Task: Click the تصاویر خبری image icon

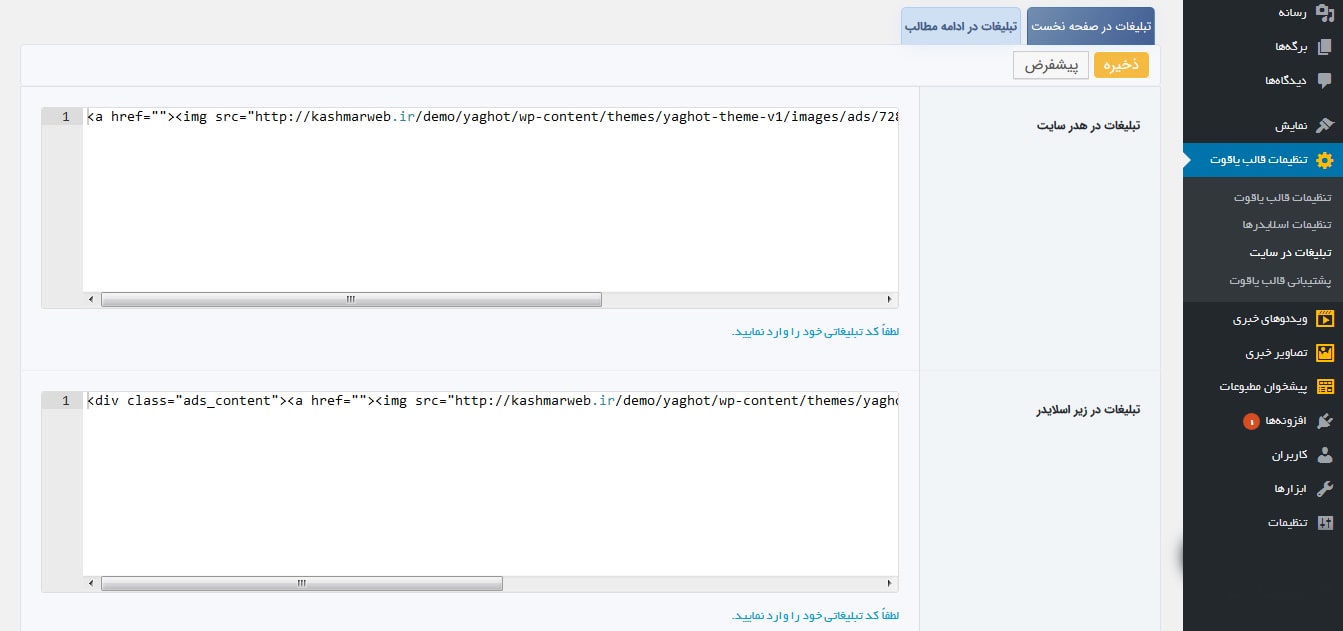Action: tap(1324, 353)
